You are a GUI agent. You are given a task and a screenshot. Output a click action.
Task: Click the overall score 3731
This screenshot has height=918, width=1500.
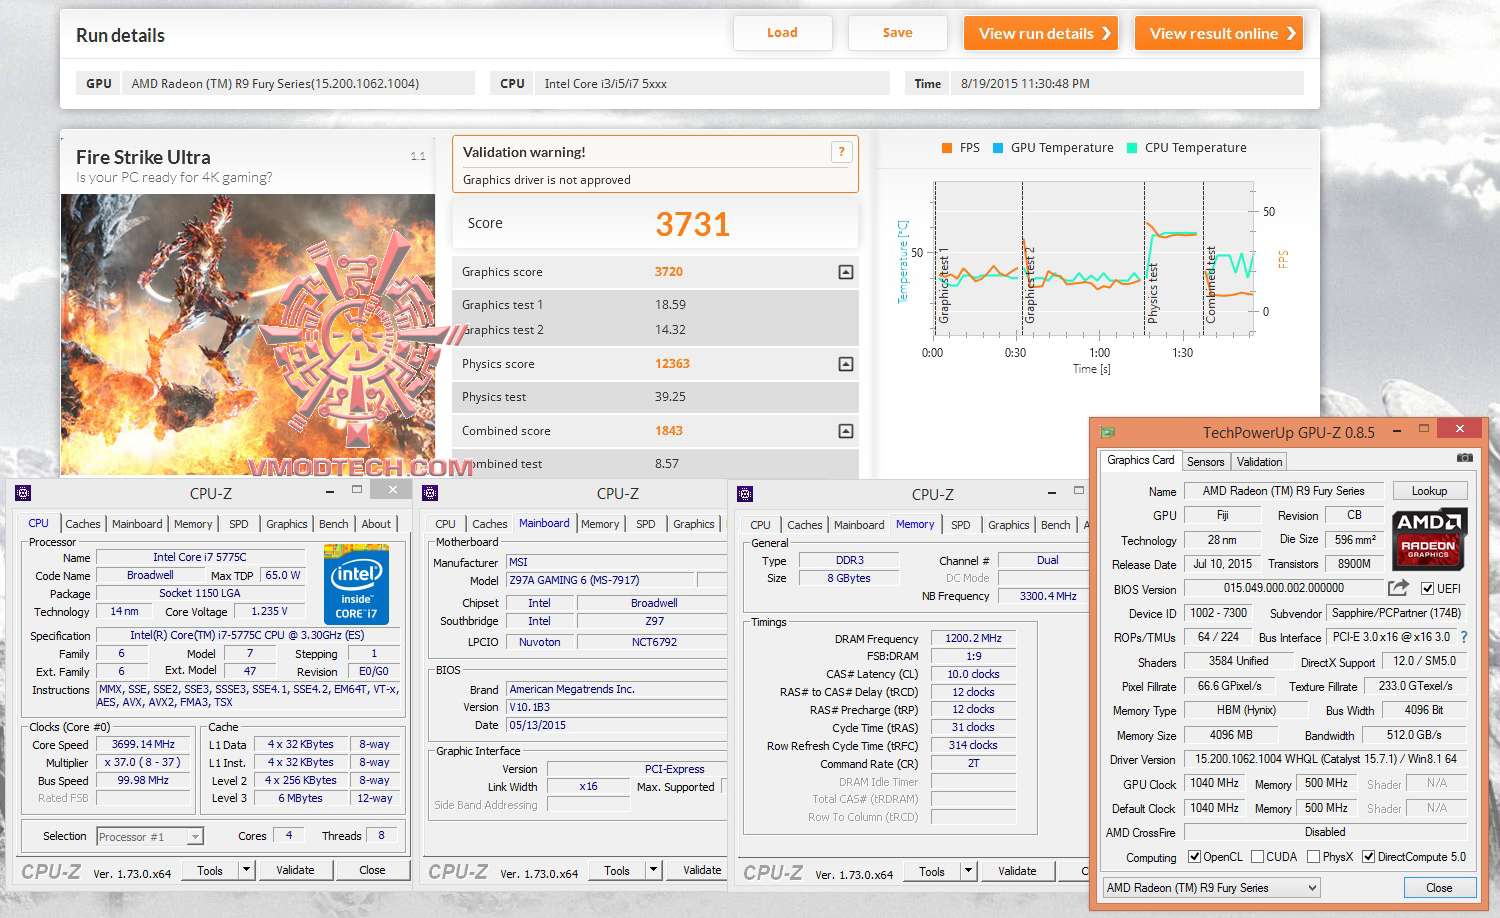[x=692, y=224]
